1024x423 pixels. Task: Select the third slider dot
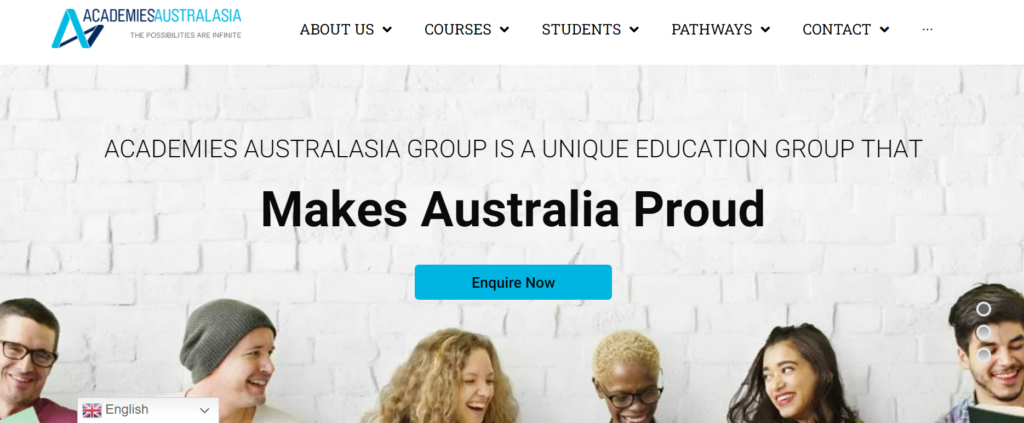coord(984,355)
